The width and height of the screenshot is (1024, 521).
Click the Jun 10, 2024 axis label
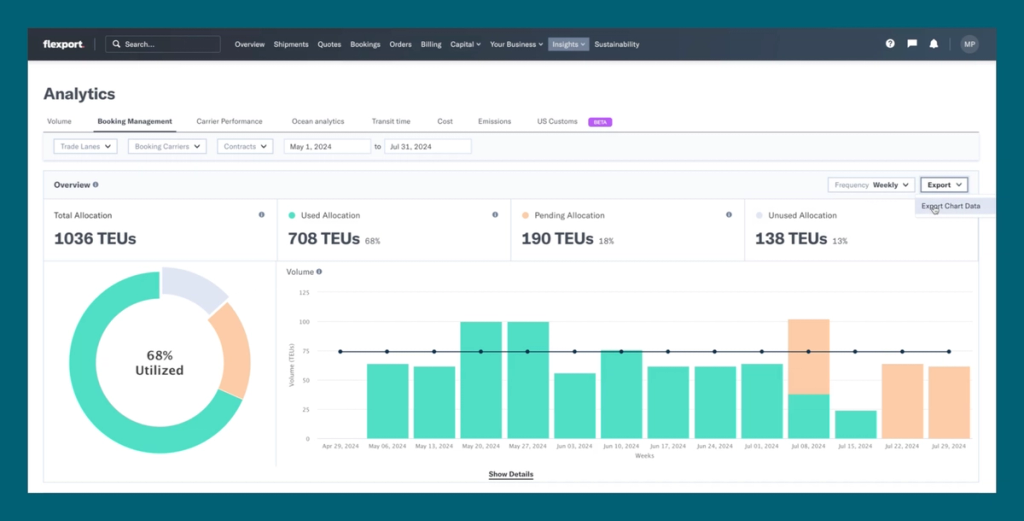coord(620,447)
